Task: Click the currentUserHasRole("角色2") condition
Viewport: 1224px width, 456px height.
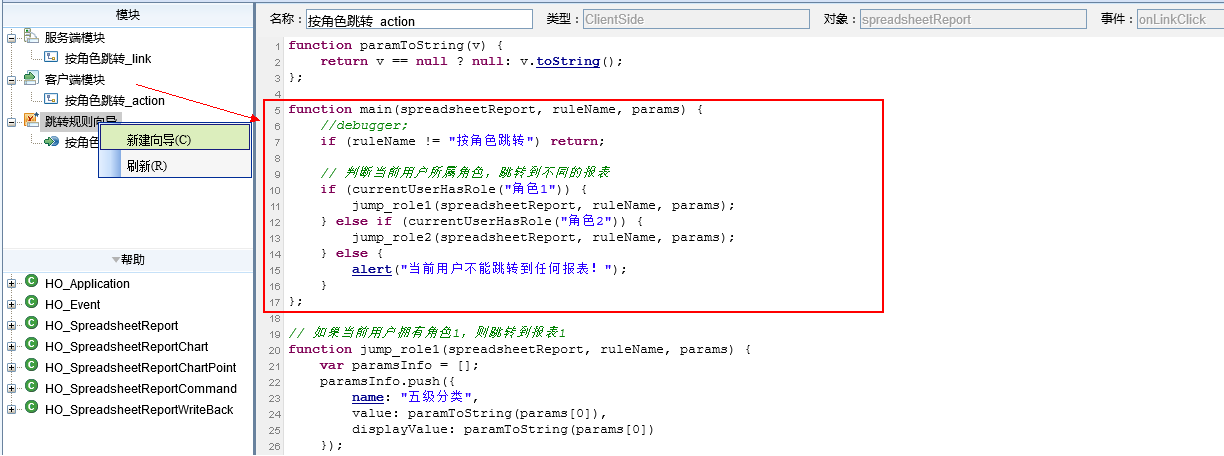Action: 517,221
